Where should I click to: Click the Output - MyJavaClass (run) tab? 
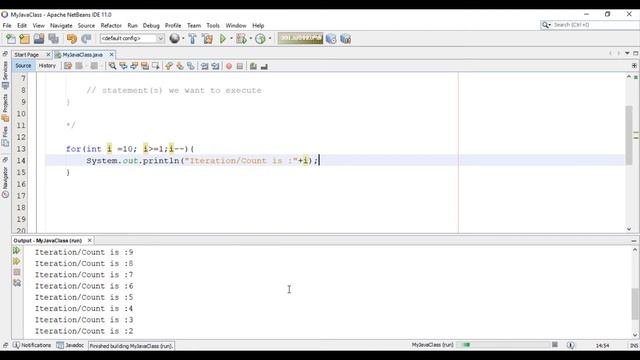[48, 240]
